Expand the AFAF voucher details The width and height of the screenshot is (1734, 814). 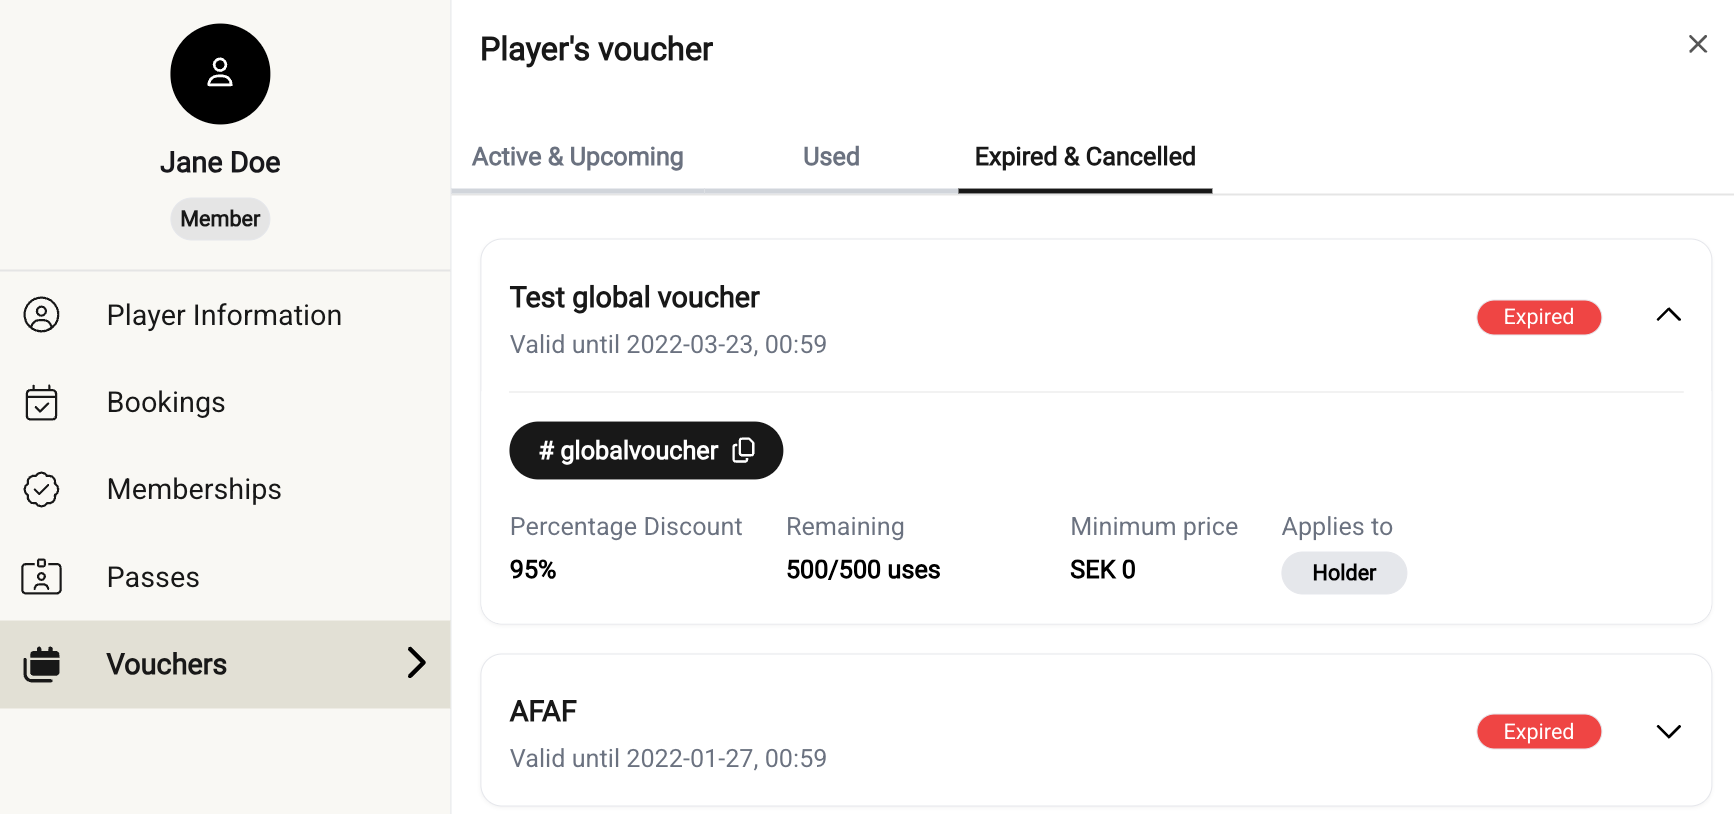1668,731
